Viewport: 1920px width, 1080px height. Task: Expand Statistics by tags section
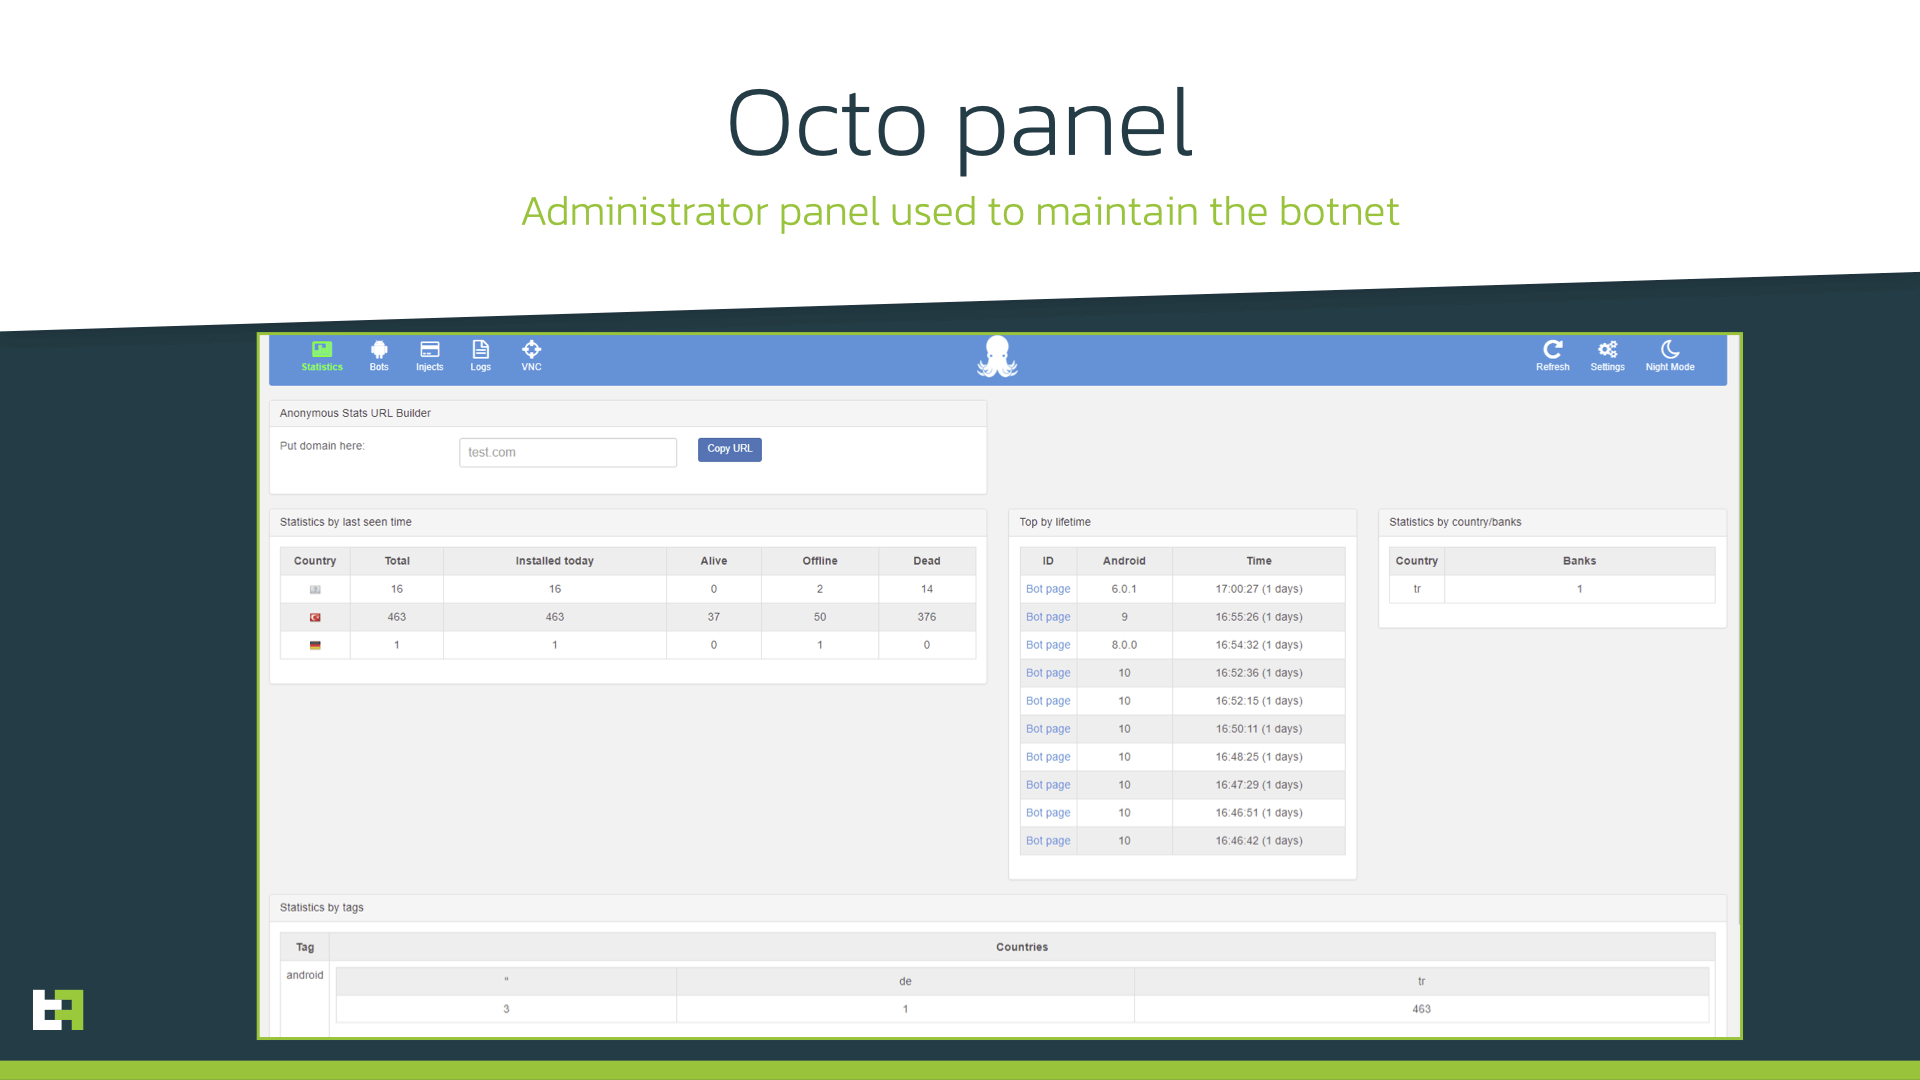322,907
